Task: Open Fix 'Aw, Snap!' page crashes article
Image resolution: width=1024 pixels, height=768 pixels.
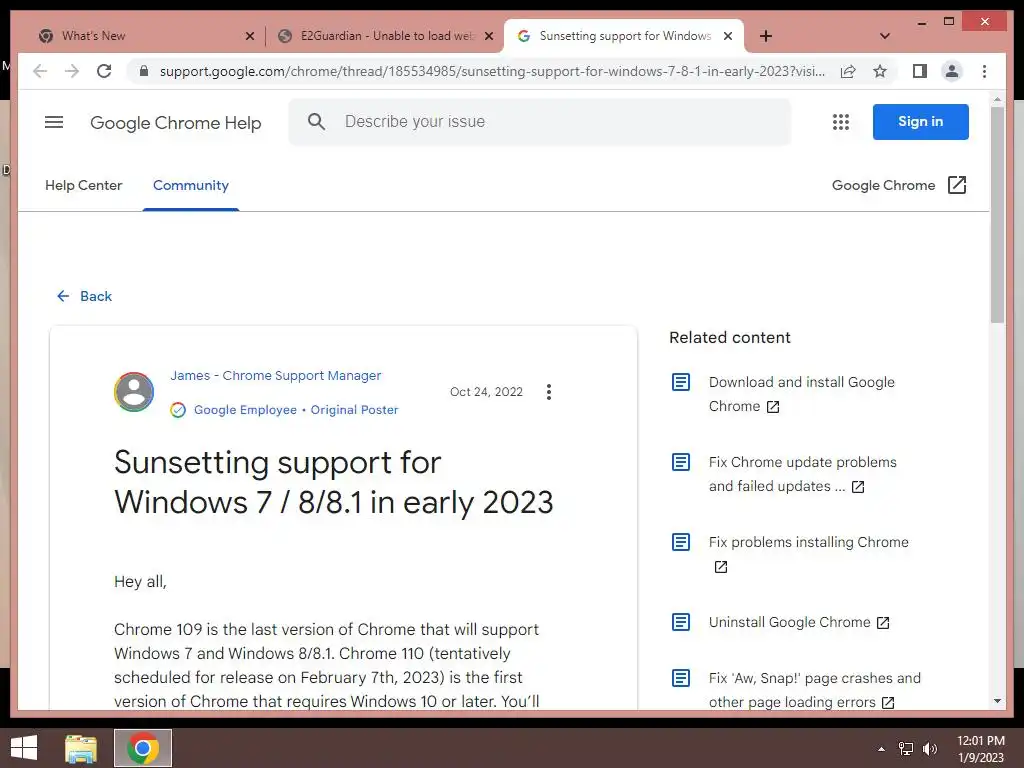Action: [814, 690]
